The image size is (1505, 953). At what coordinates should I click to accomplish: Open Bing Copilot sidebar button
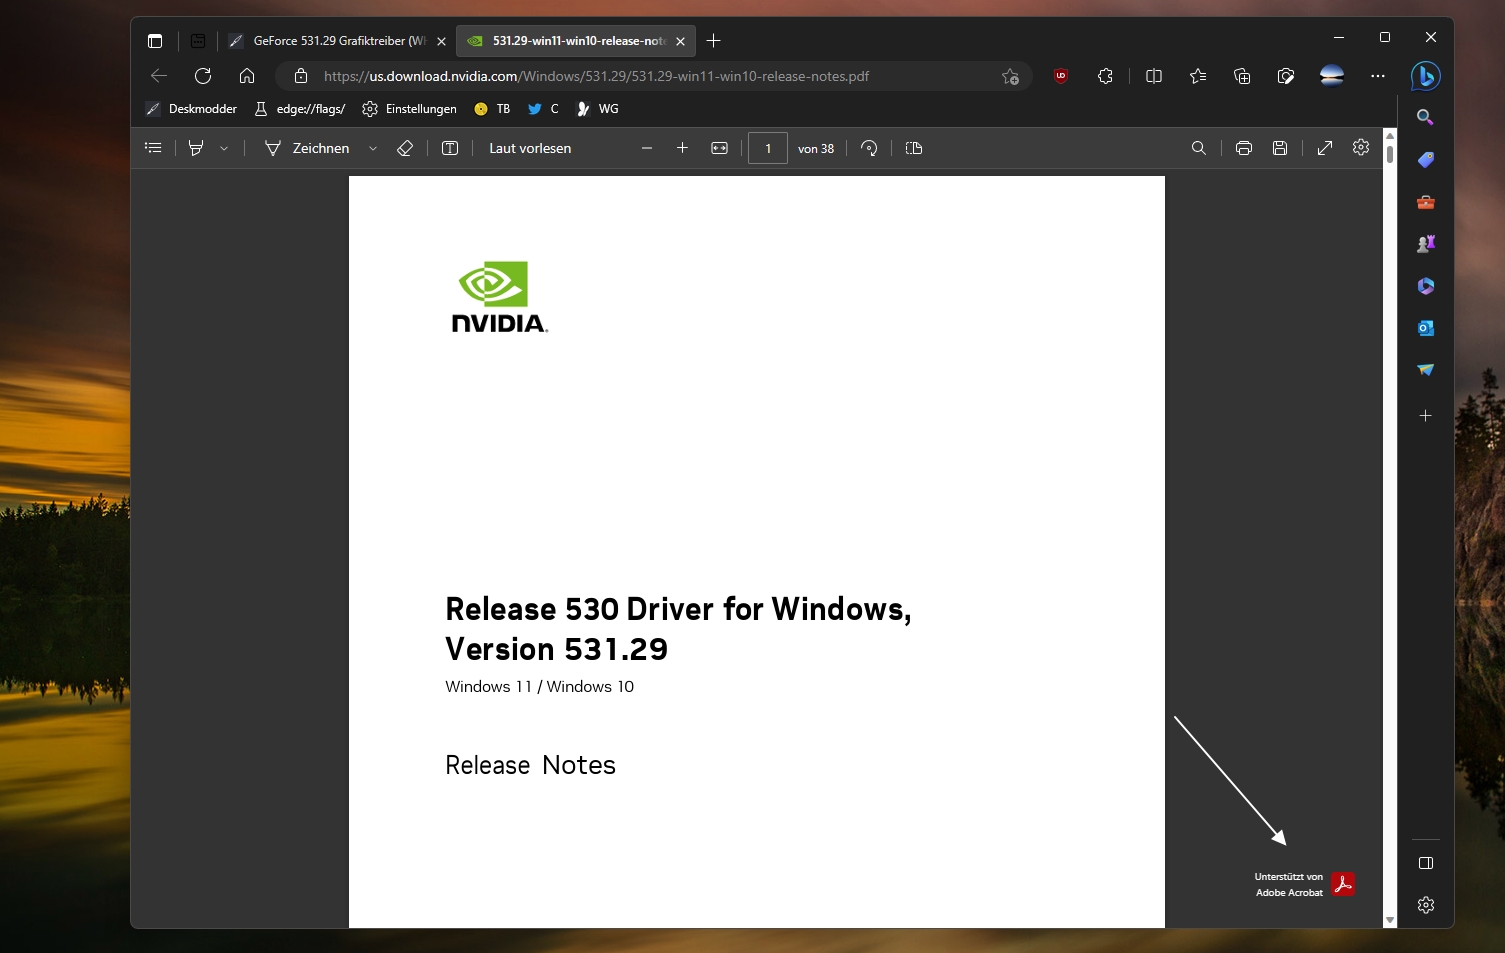click(x=1425, y=76)
